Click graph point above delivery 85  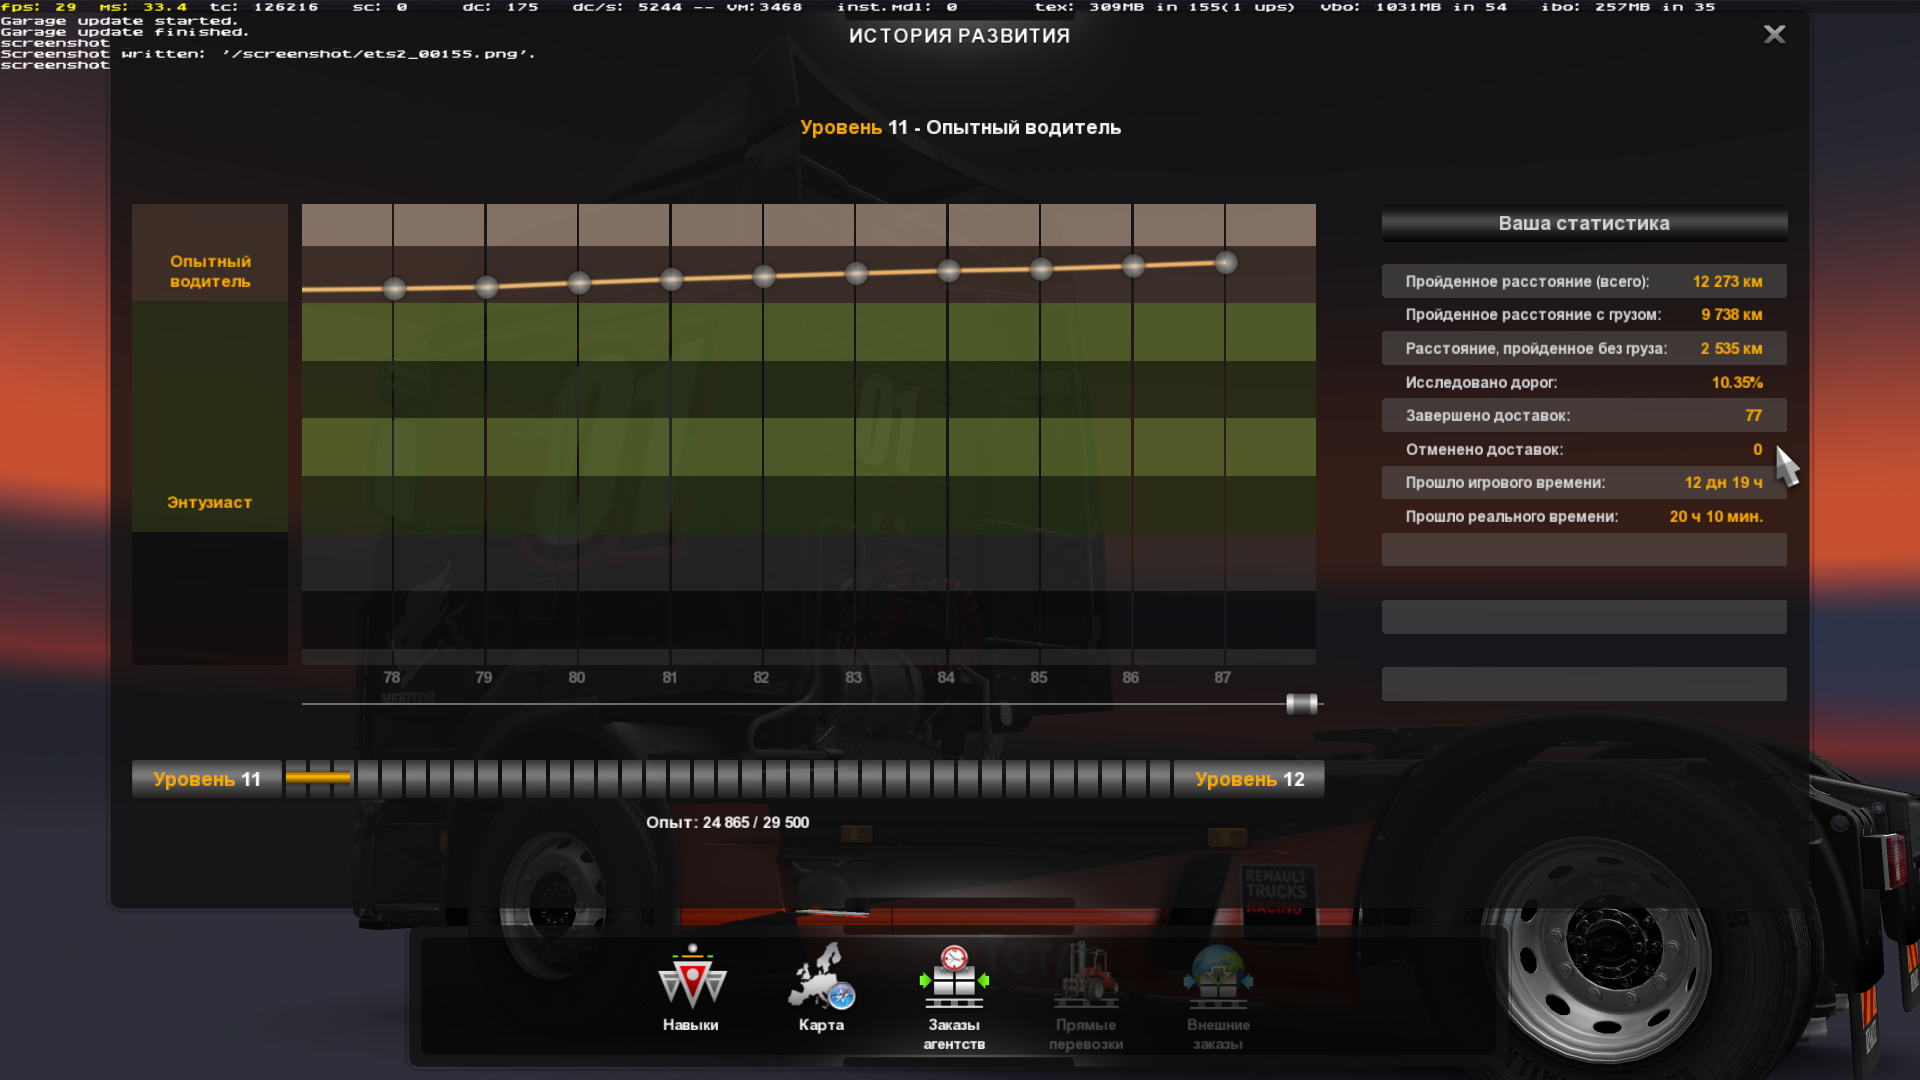(x=1041, y=269)
